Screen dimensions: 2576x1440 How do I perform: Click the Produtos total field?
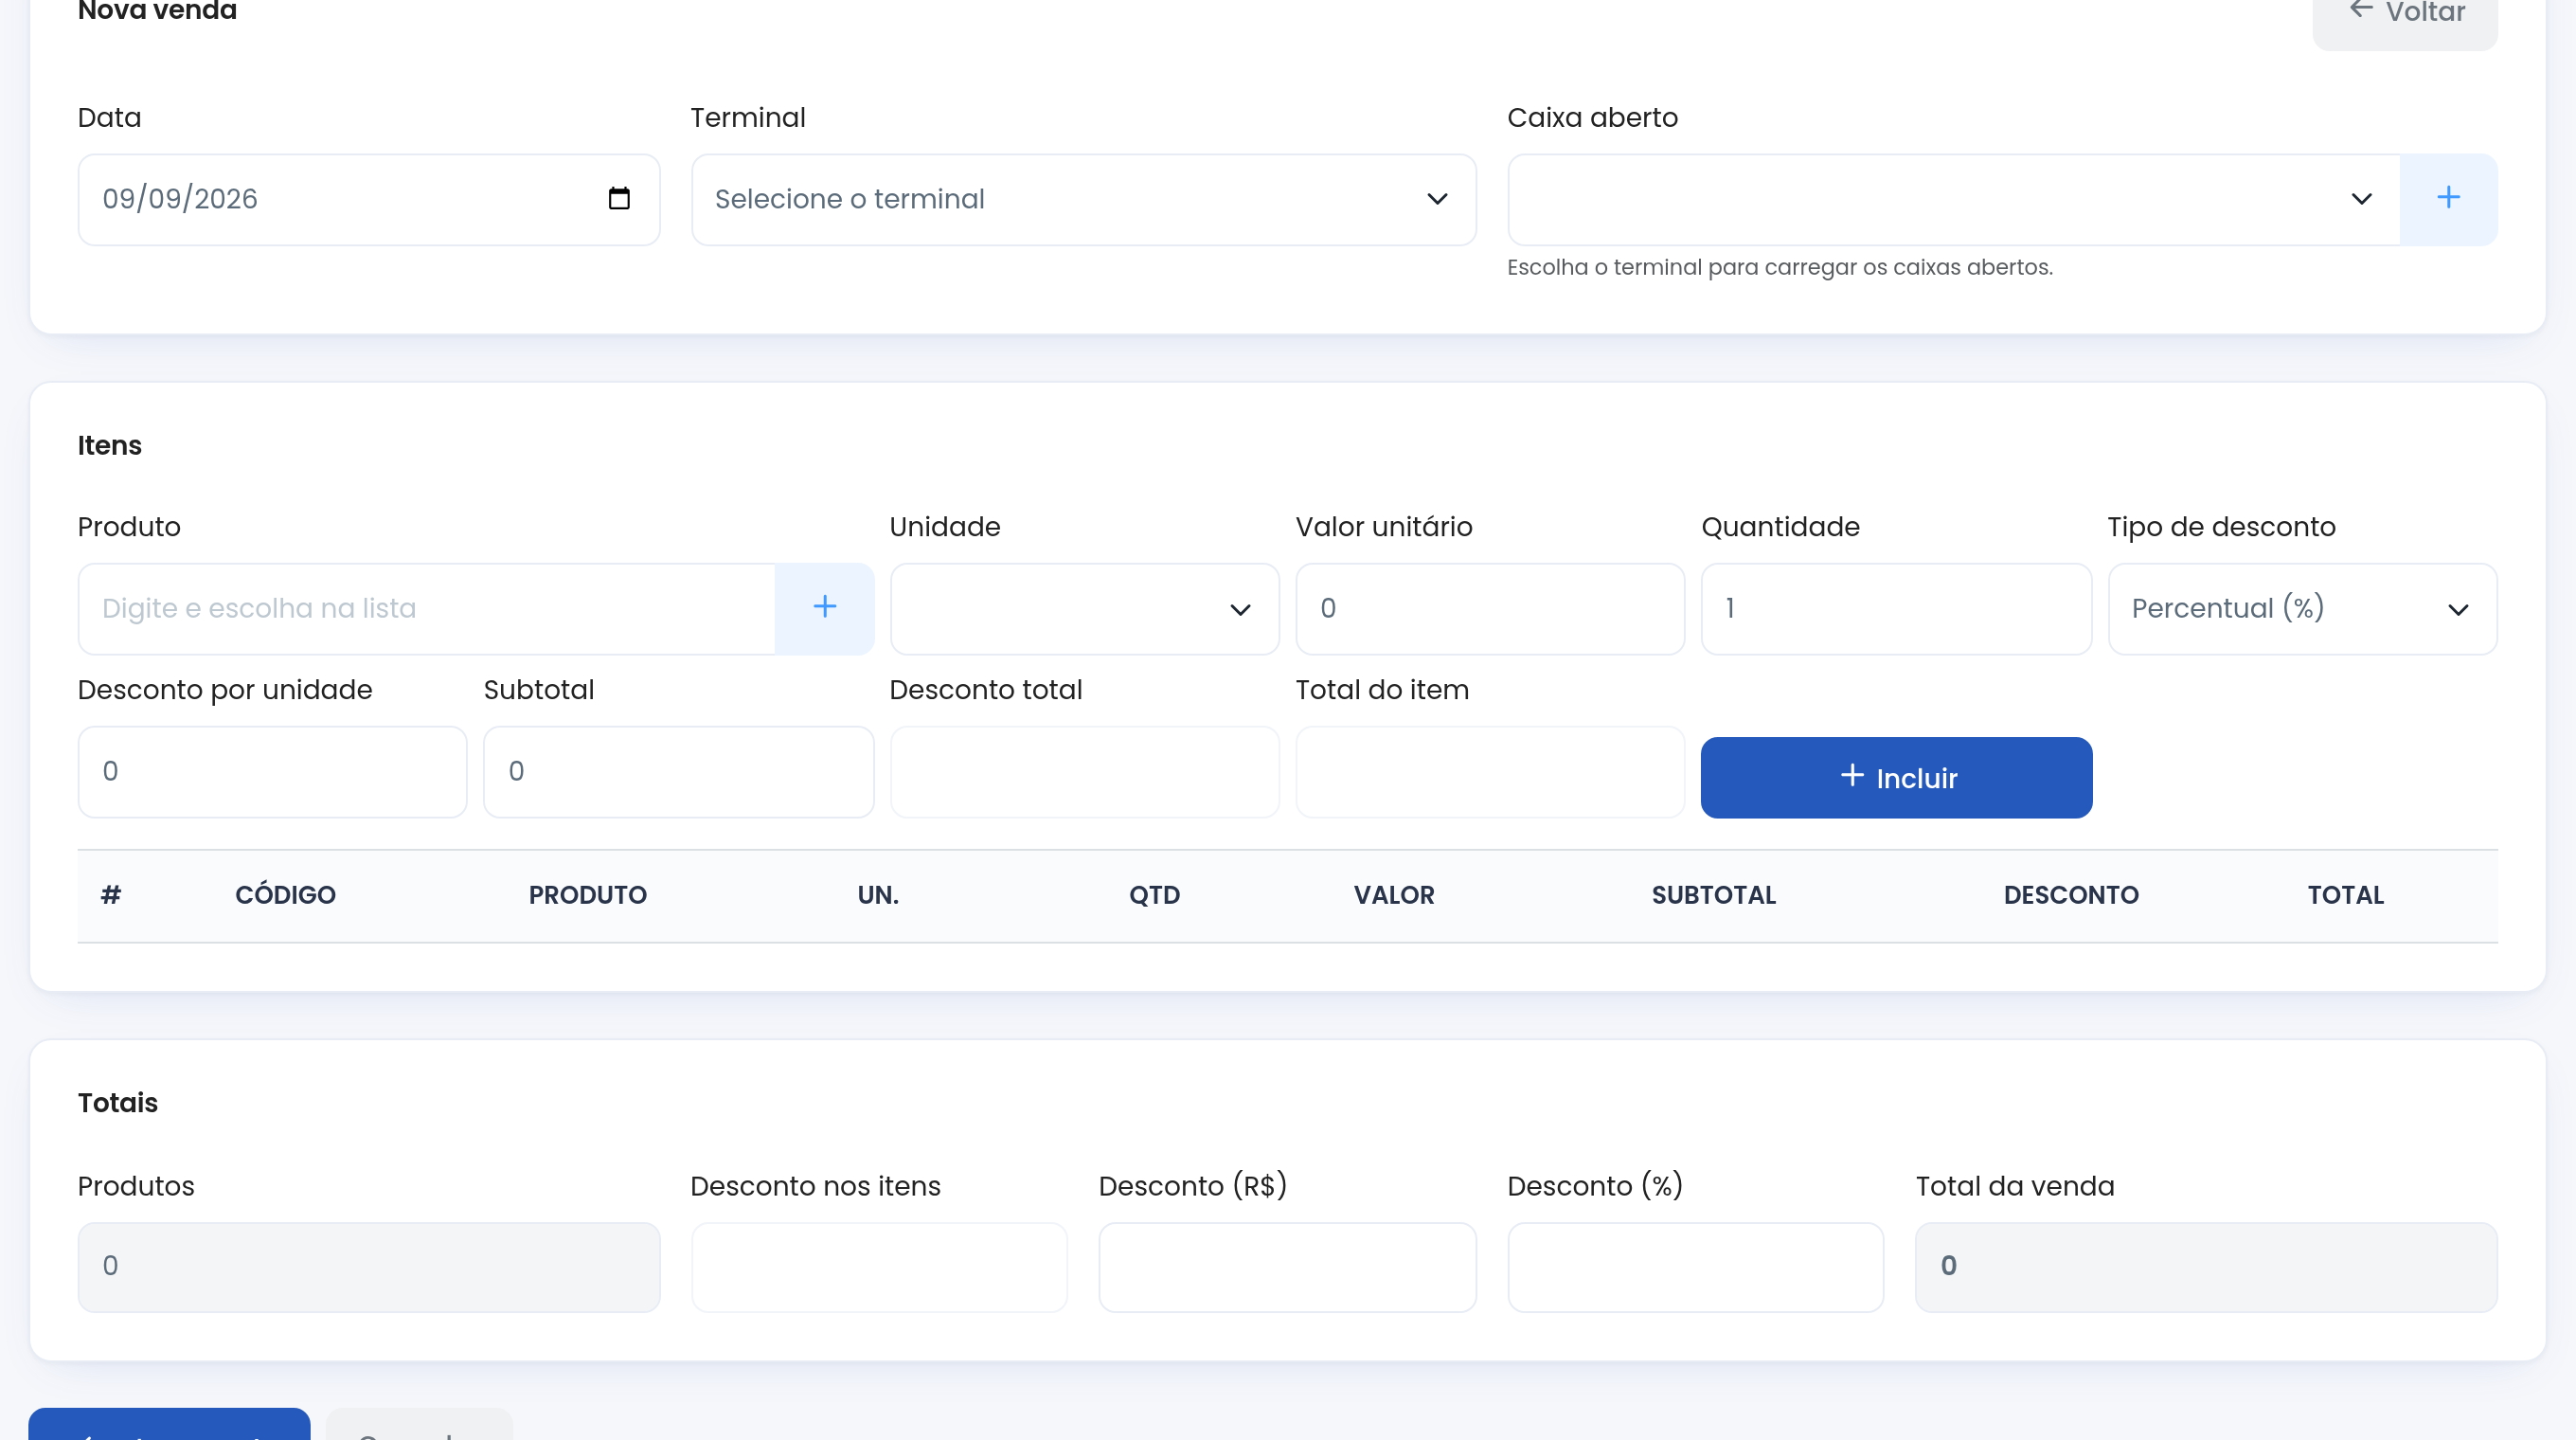(x=369, y=1266)
